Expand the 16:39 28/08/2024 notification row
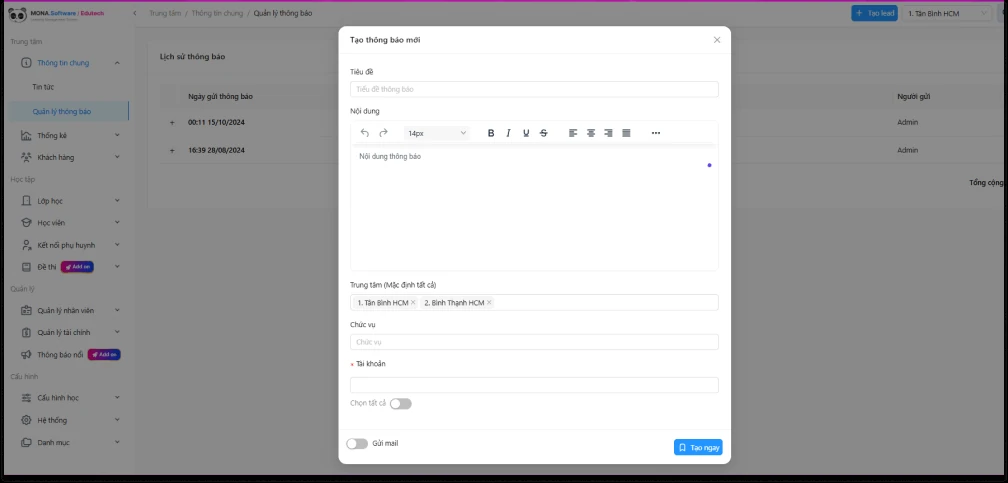This screenshot has height=483, width=1008. pyautogui.click(x=172, y=150)
